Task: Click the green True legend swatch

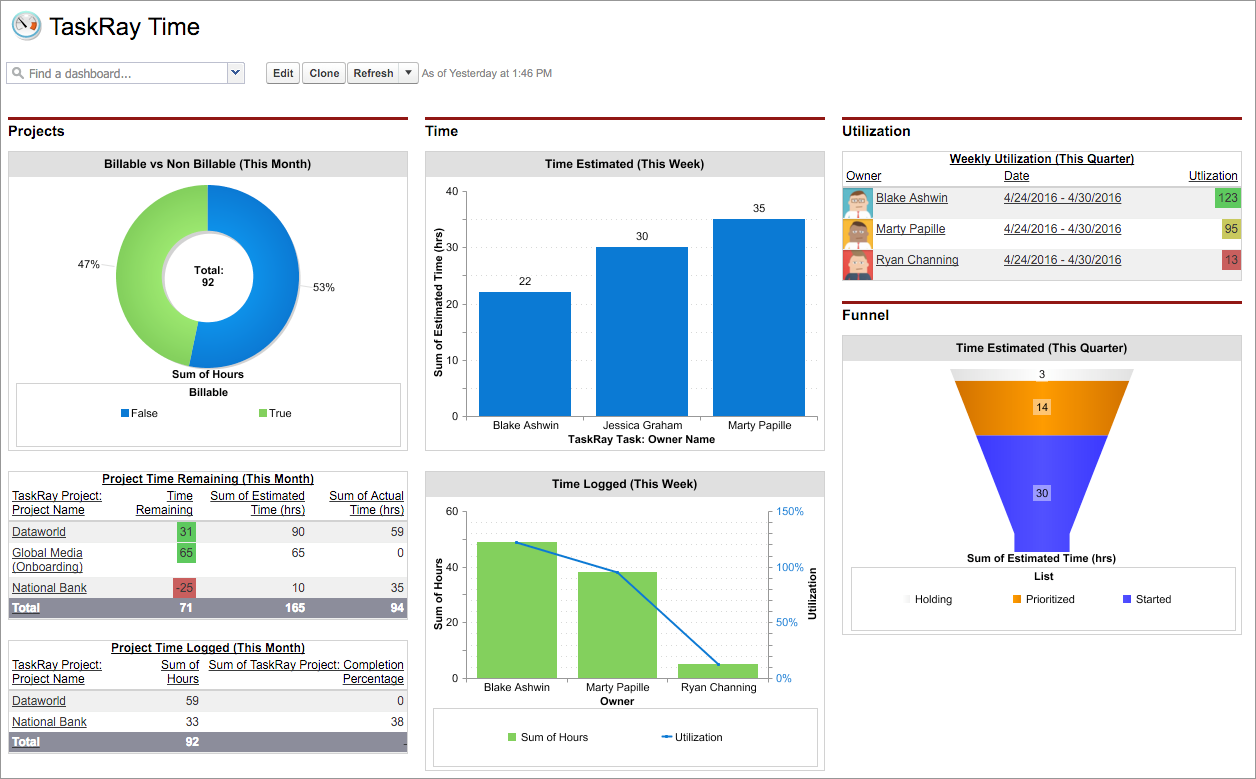Action: (263, 413)
